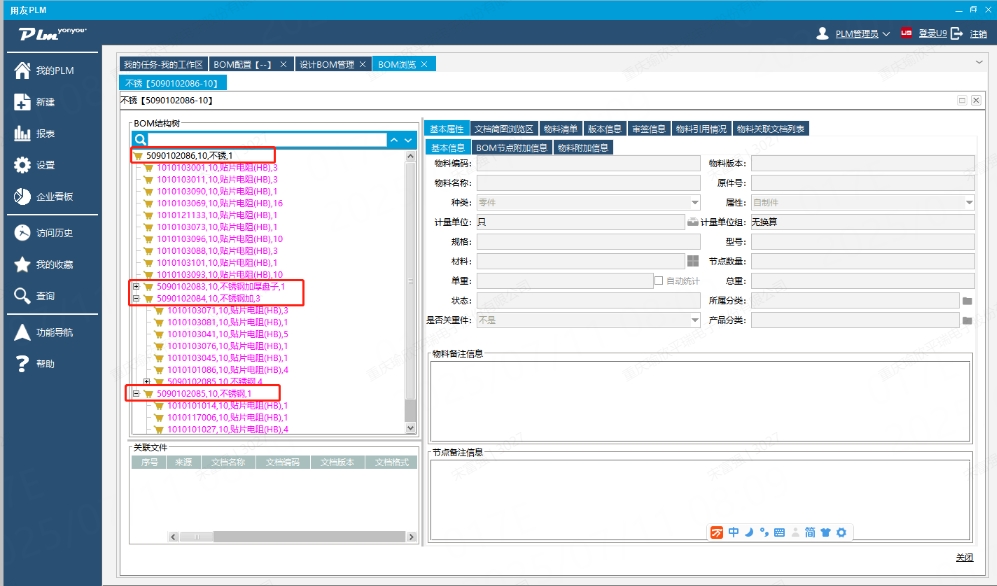The width and height of the screenshot is (997, 586).
Task: Open the 物料清单 tab
Action: (561, 129)
